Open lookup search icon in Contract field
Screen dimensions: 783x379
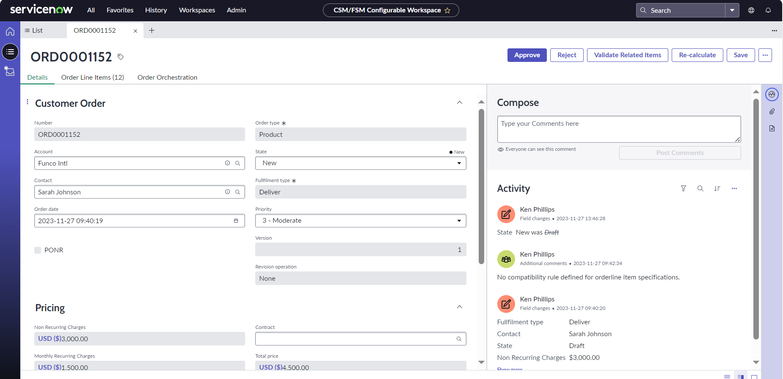459,339
